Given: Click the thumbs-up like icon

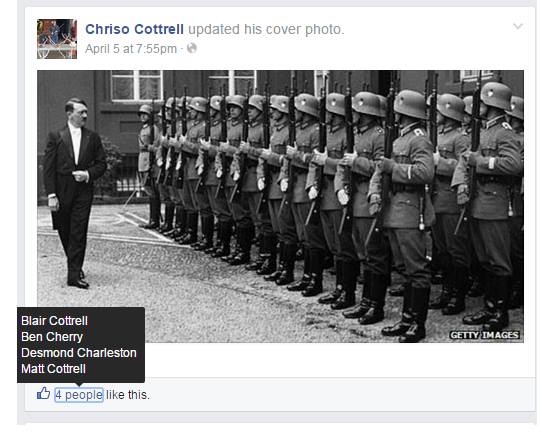Looking at the screenshot, I should click(x=44, y=393).
